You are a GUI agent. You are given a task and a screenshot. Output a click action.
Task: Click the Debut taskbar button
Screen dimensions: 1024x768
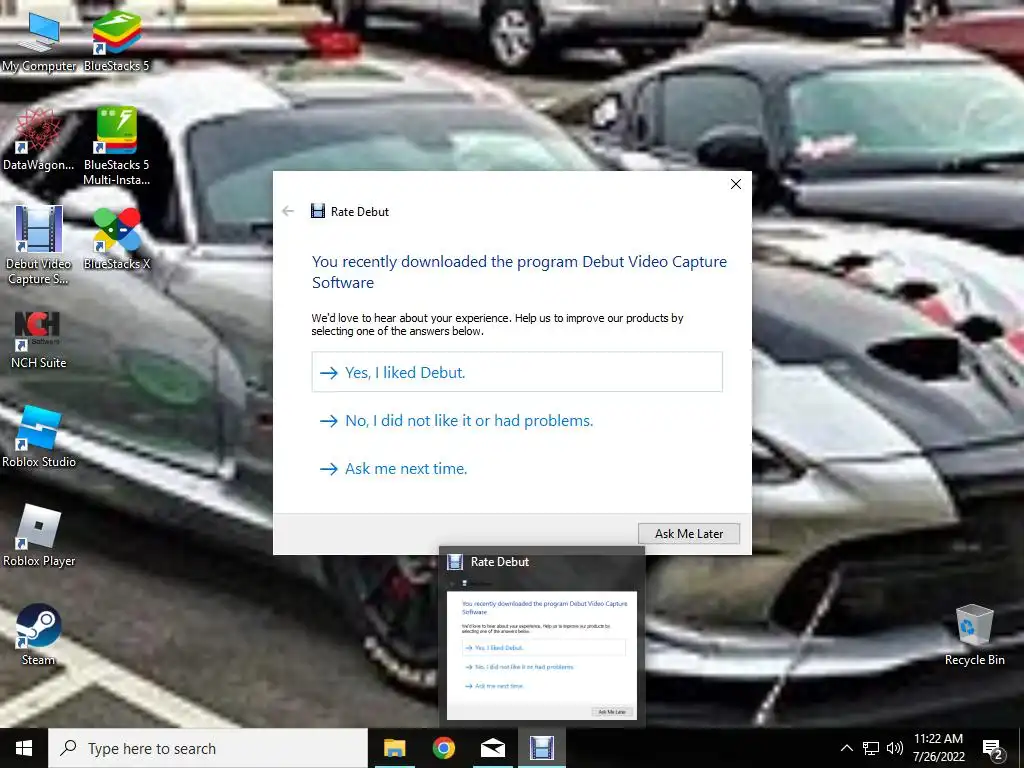(x=541, y=748)
